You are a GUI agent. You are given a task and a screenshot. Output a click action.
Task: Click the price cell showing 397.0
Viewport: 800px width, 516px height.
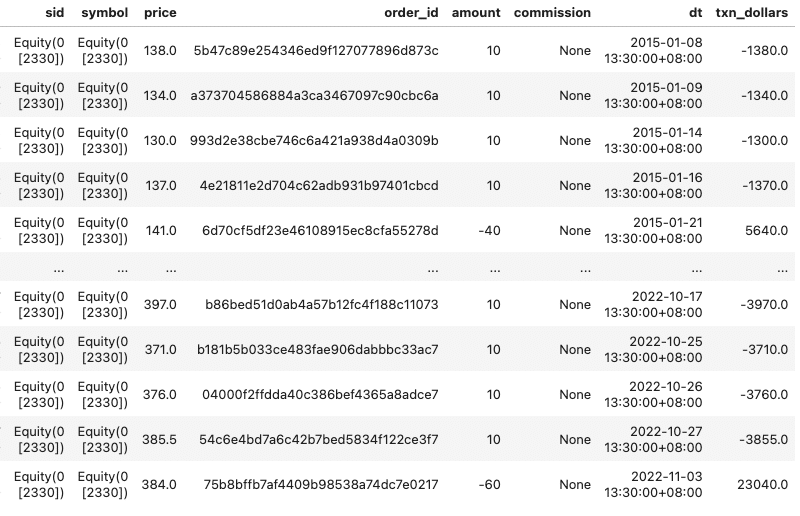pos(160,304)
